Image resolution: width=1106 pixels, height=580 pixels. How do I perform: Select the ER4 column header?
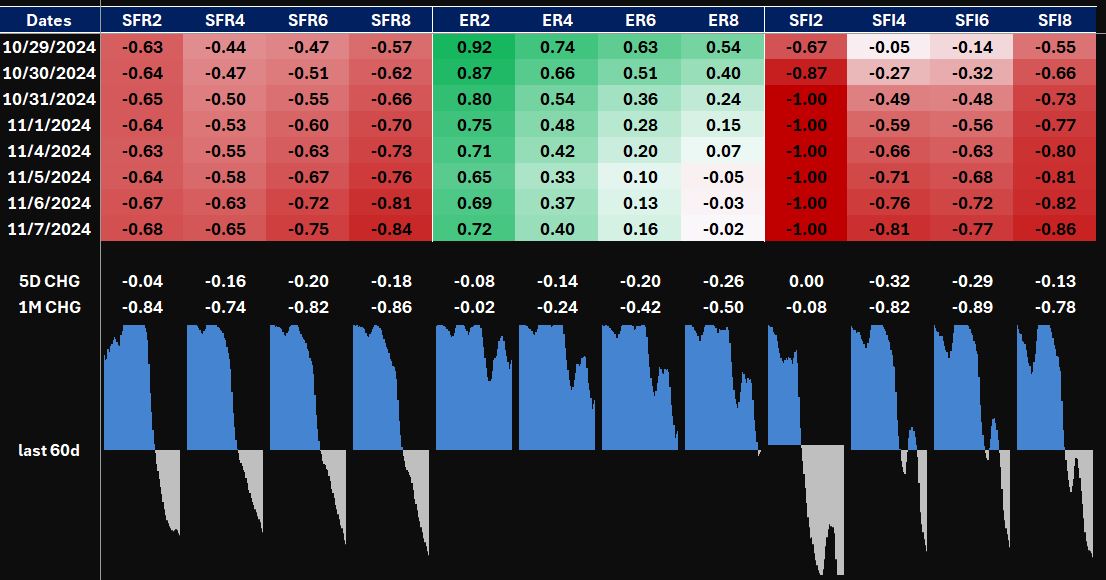click(557, 20)
